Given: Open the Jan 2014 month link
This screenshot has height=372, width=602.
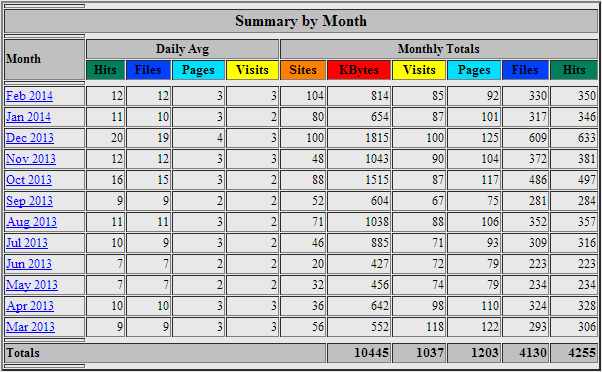Looking at the screenshot, I should [x=28, y=117].
